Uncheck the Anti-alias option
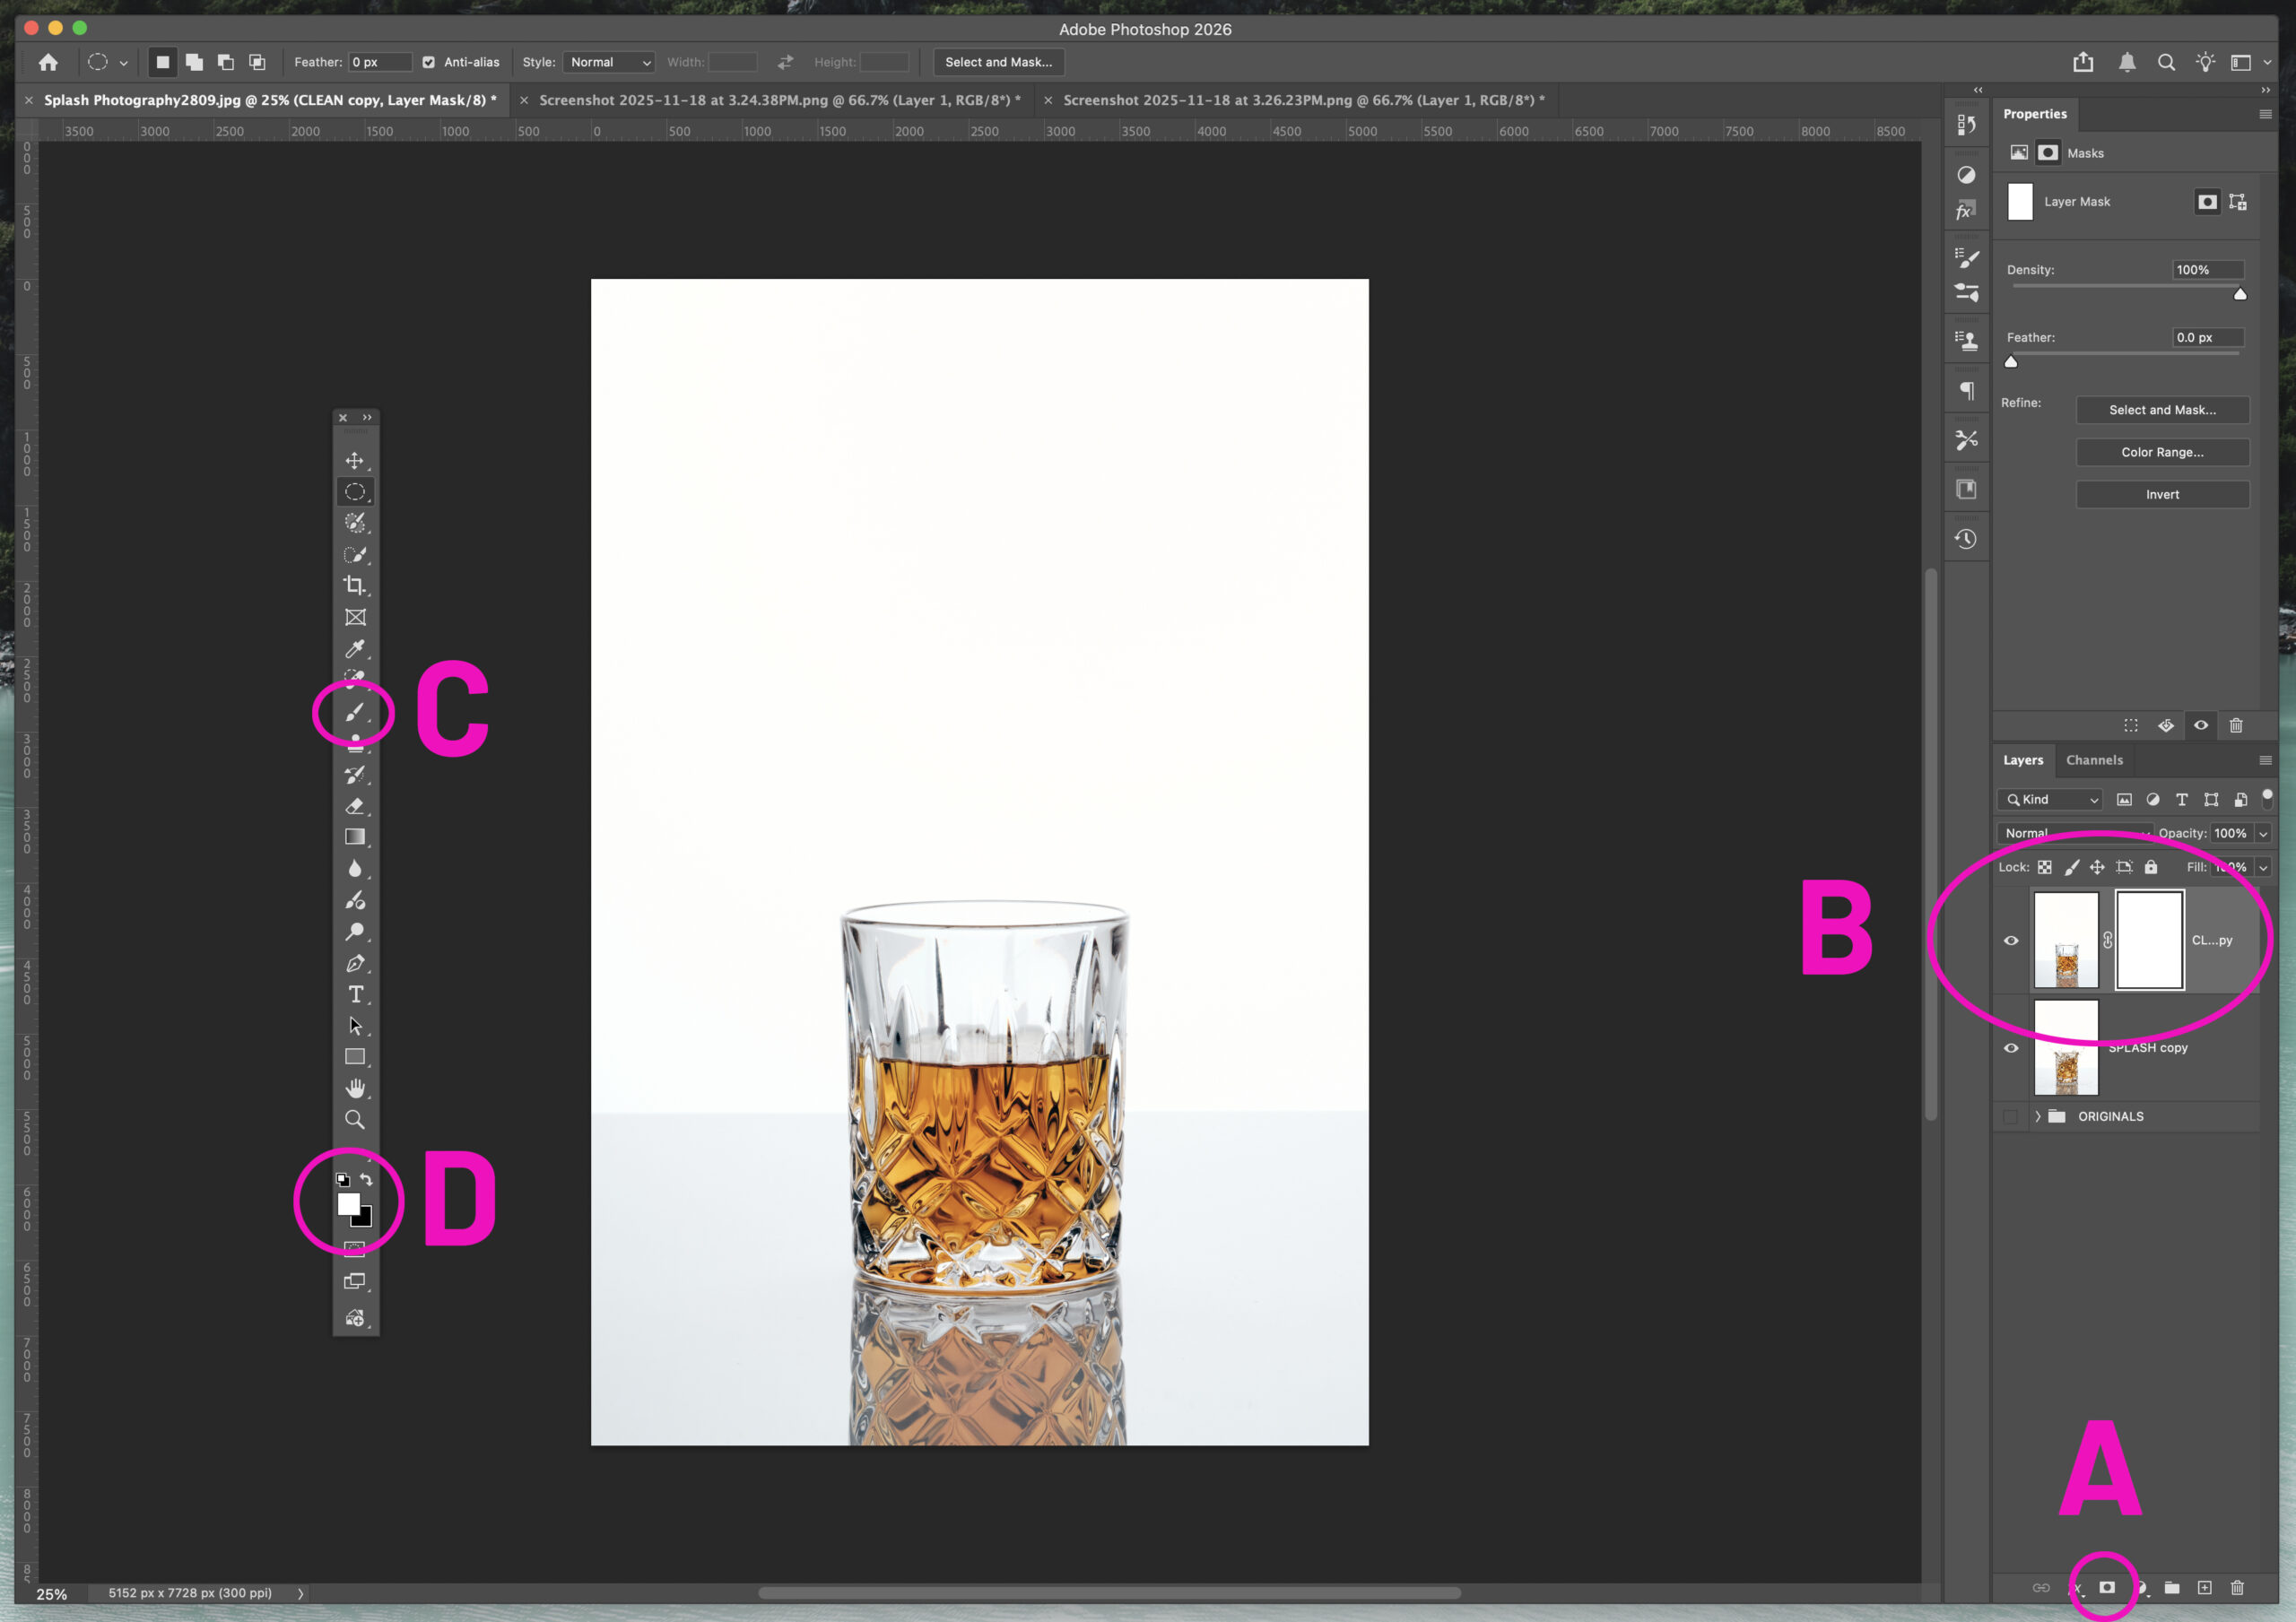 (x=428, y=61)
